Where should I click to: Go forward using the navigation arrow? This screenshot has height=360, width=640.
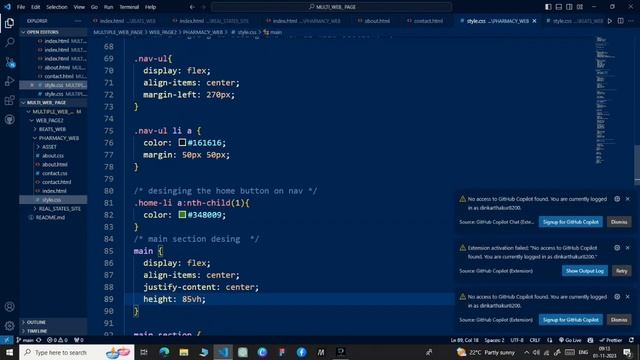[204, 7]
